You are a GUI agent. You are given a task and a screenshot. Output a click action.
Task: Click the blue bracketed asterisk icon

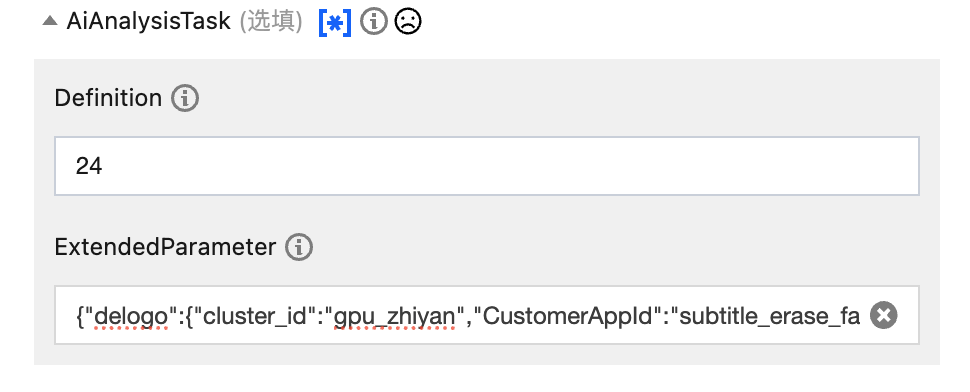pos(335,23)
